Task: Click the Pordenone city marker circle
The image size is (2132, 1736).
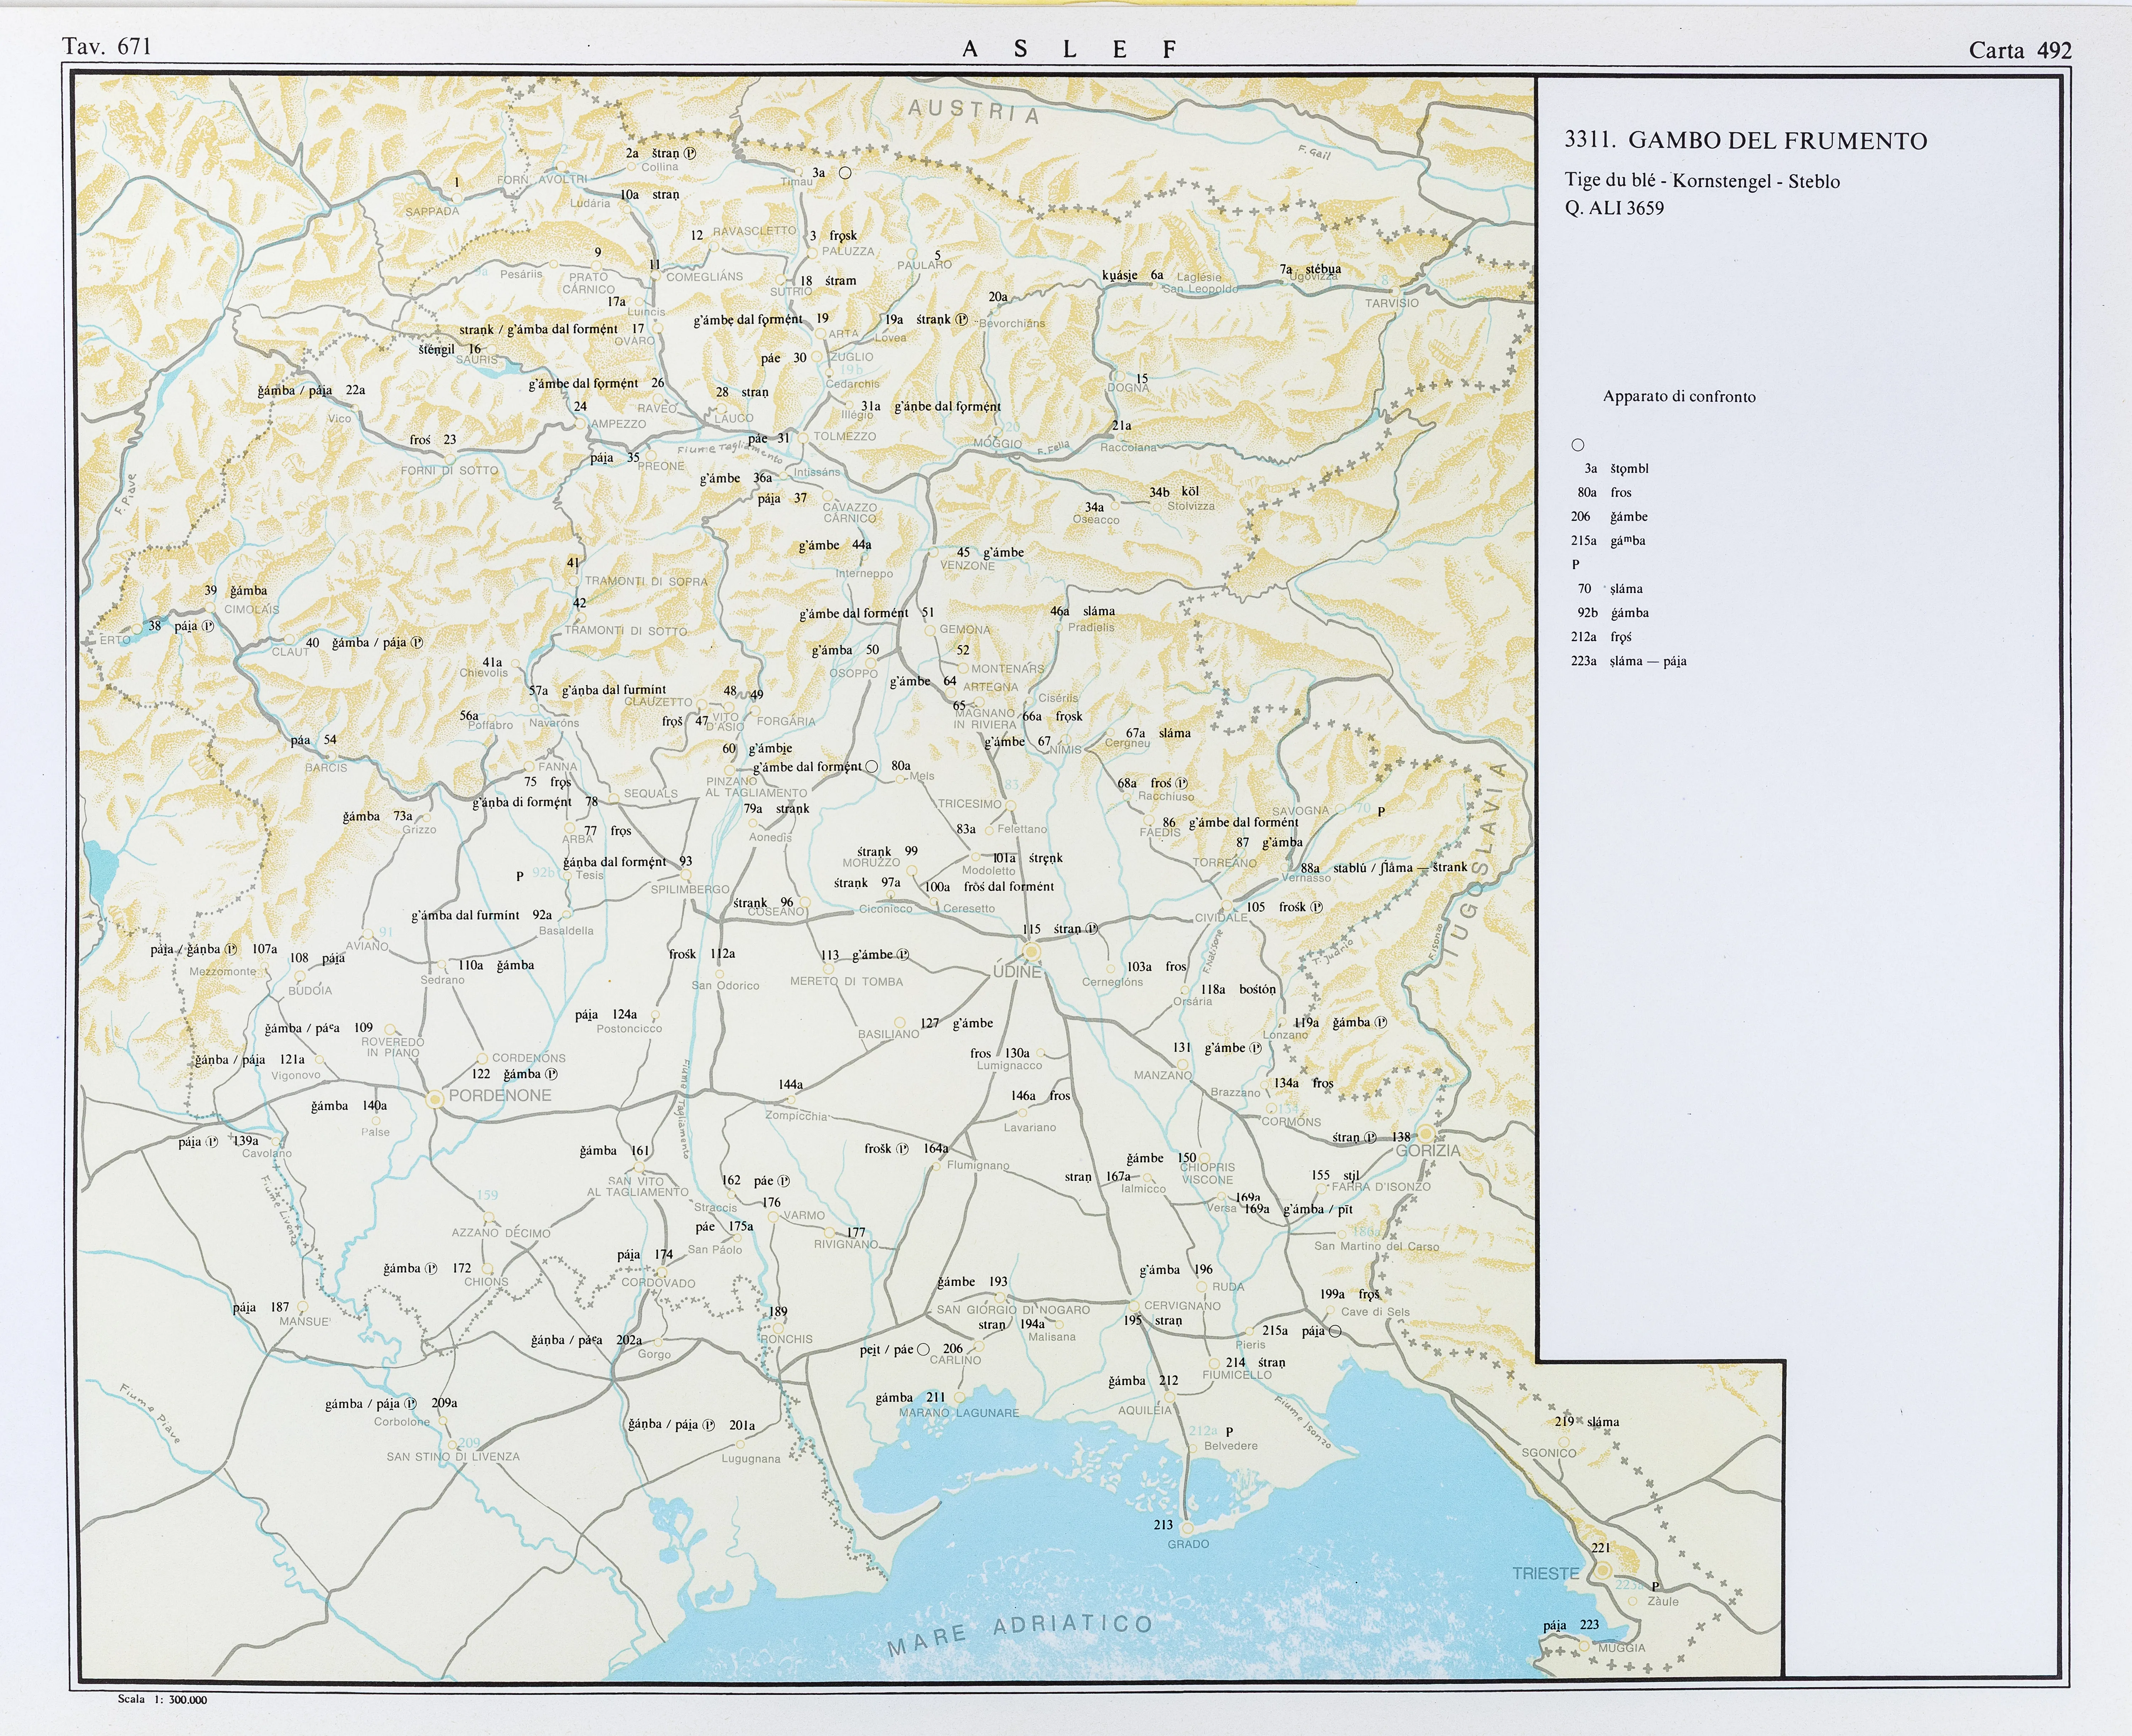Action: pos(435,1099)
